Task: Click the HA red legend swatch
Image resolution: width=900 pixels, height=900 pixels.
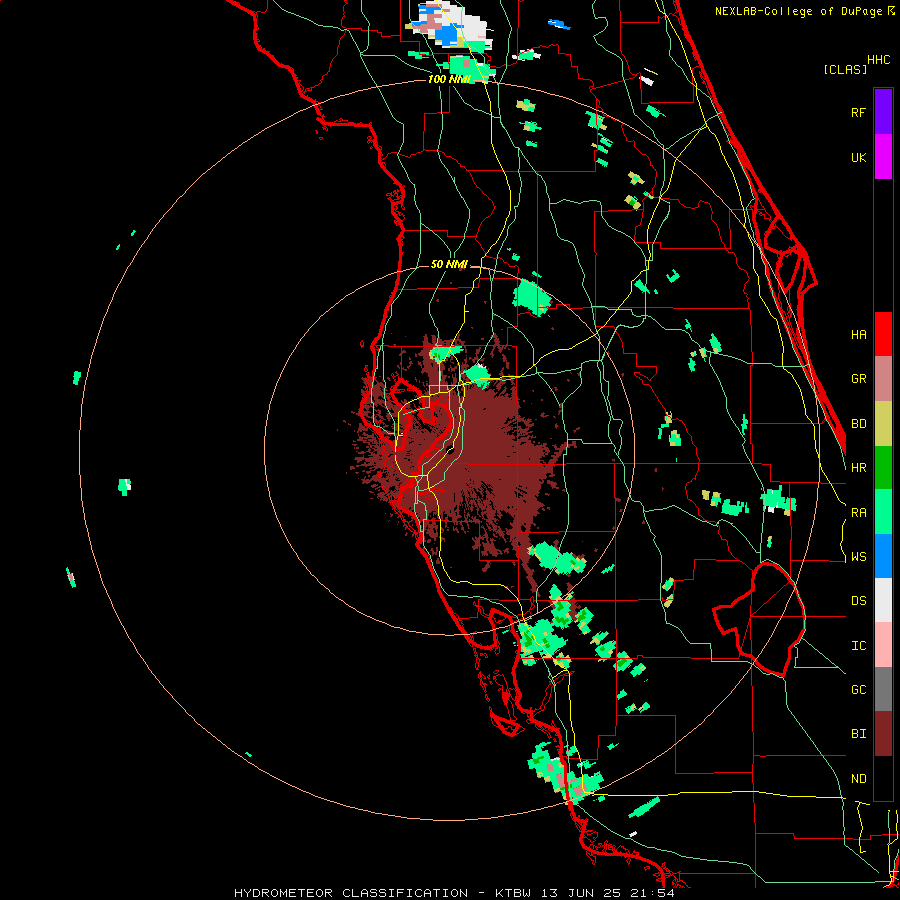Action: click(x=883, y=334)
